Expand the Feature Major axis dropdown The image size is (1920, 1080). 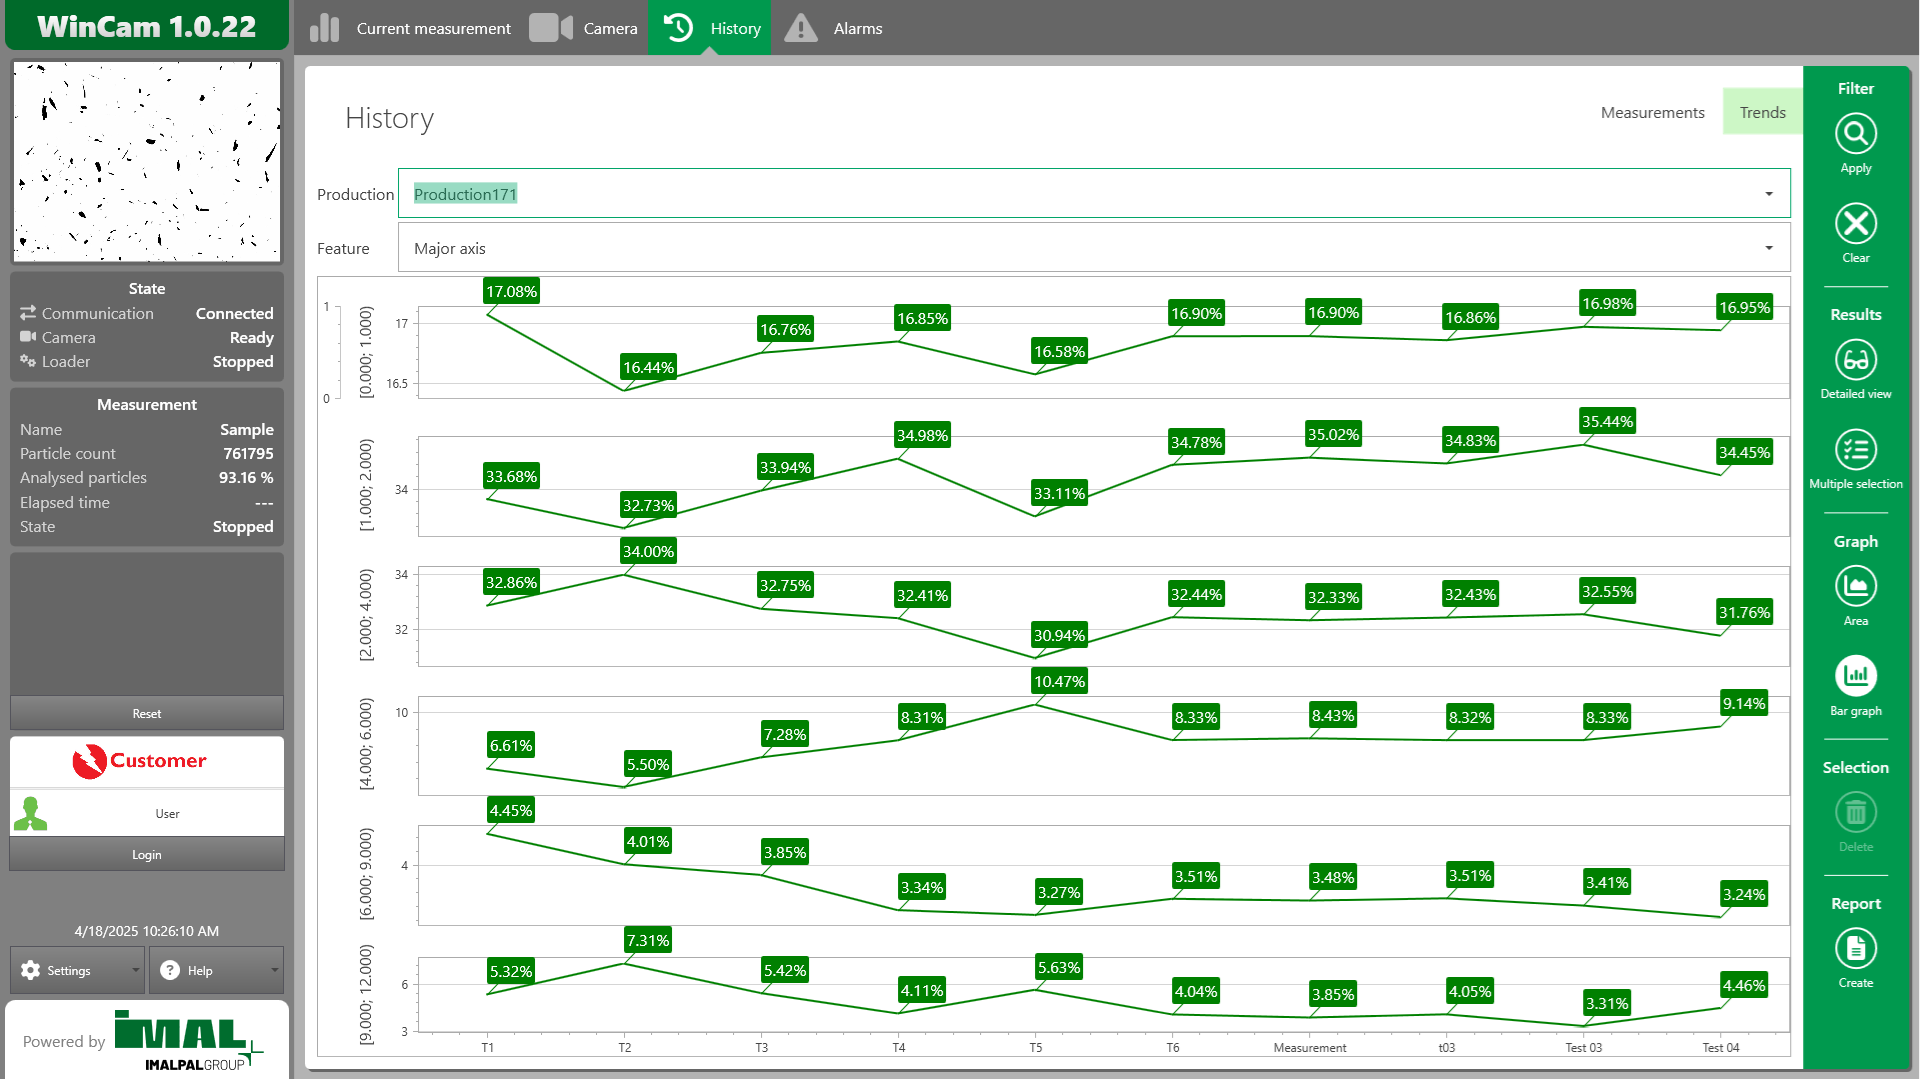[x=1768, y=248]
